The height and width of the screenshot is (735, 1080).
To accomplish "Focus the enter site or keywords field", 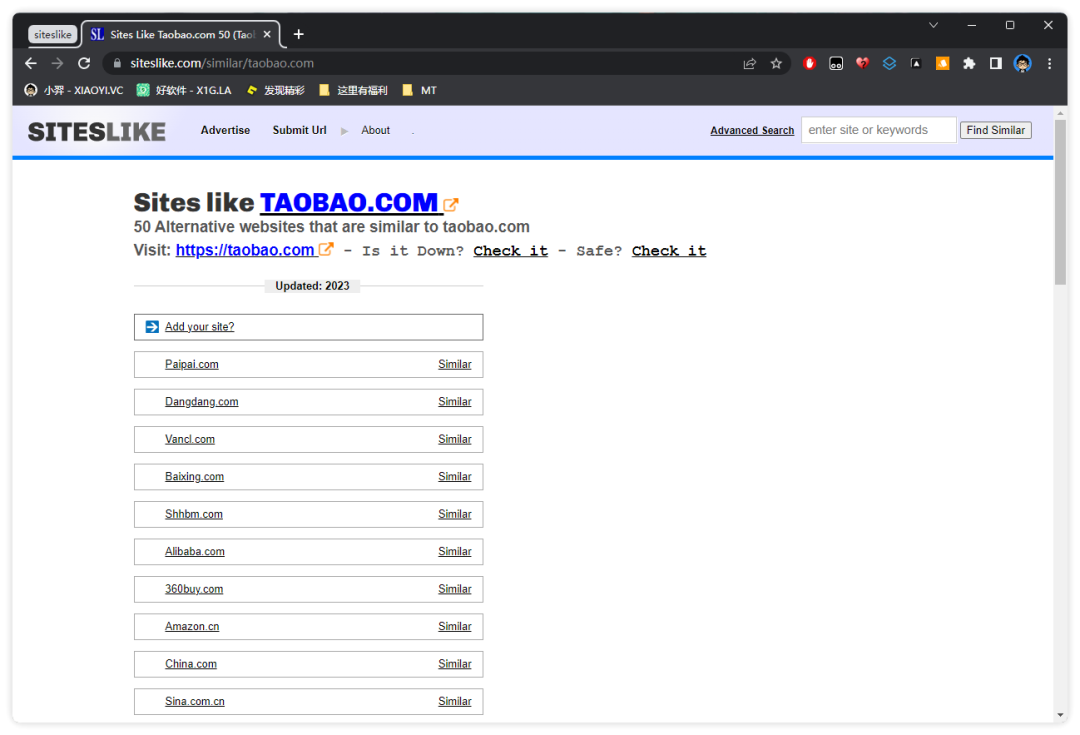I will pyautogui.click(x=878, y=130).
